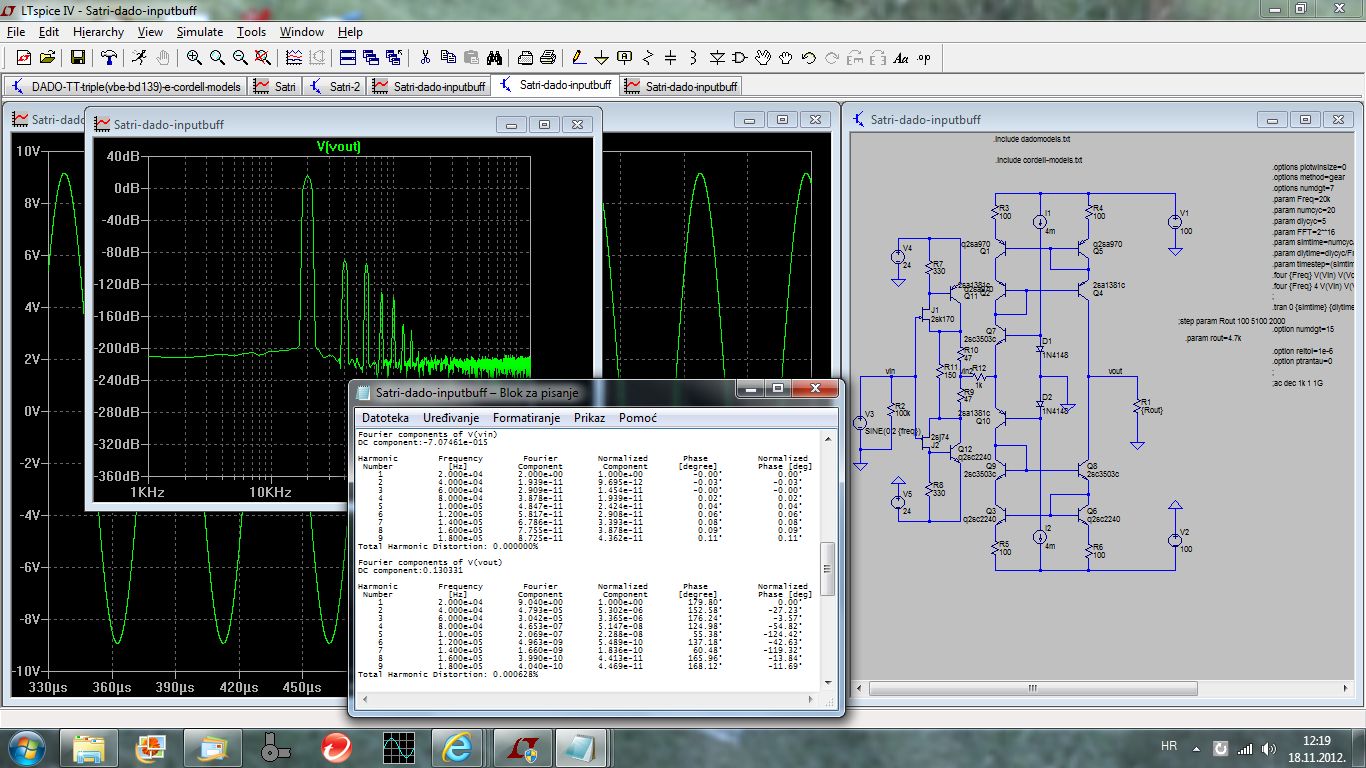Open a file with the folder icon
This screenshot has height=768, width=1366.
47,57
